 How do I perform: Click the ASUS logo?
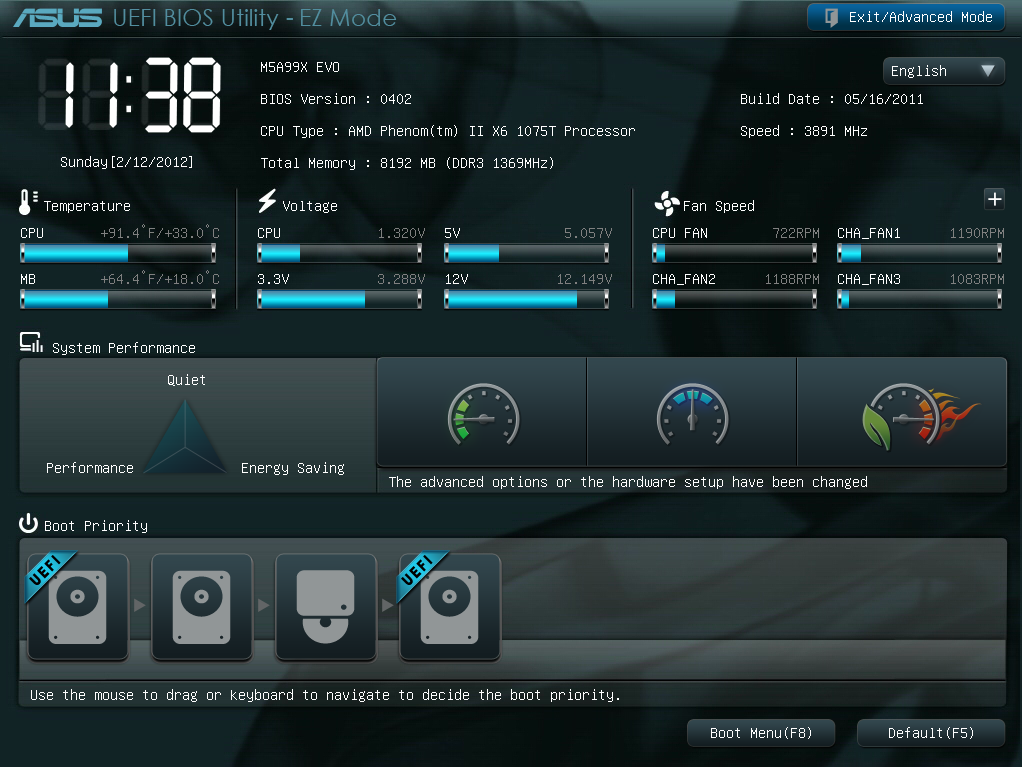tap(57, 18)
